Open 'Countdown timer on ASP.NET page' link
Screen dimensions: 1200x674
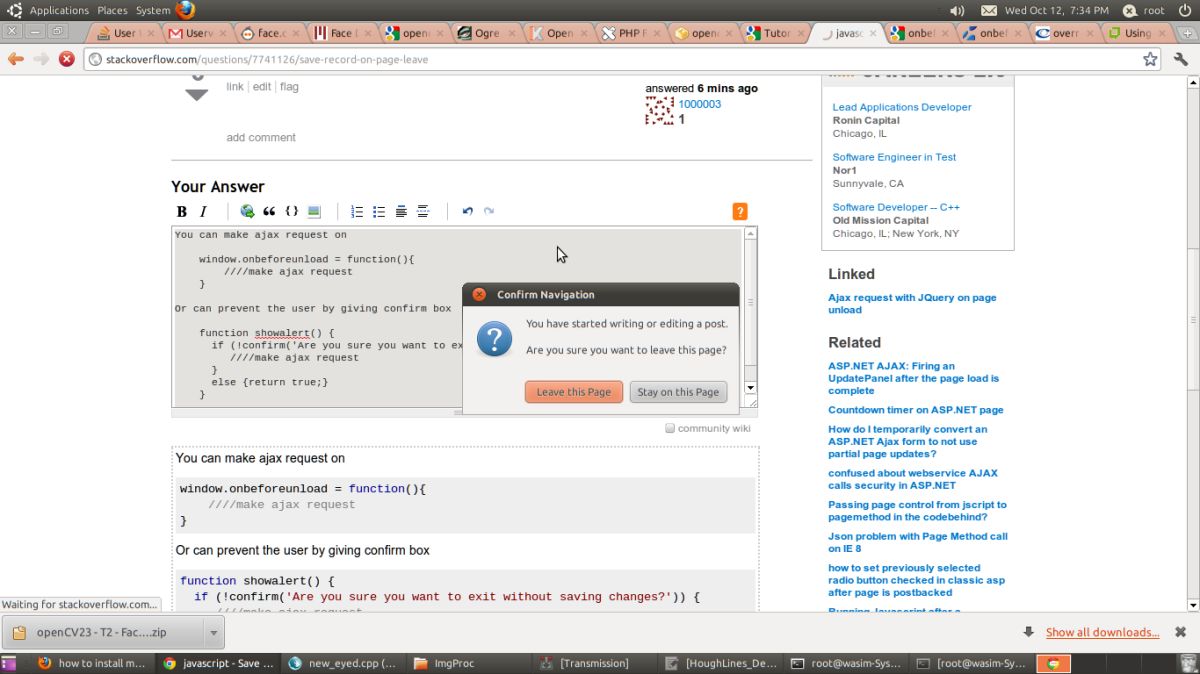click(x=916, y=410)
